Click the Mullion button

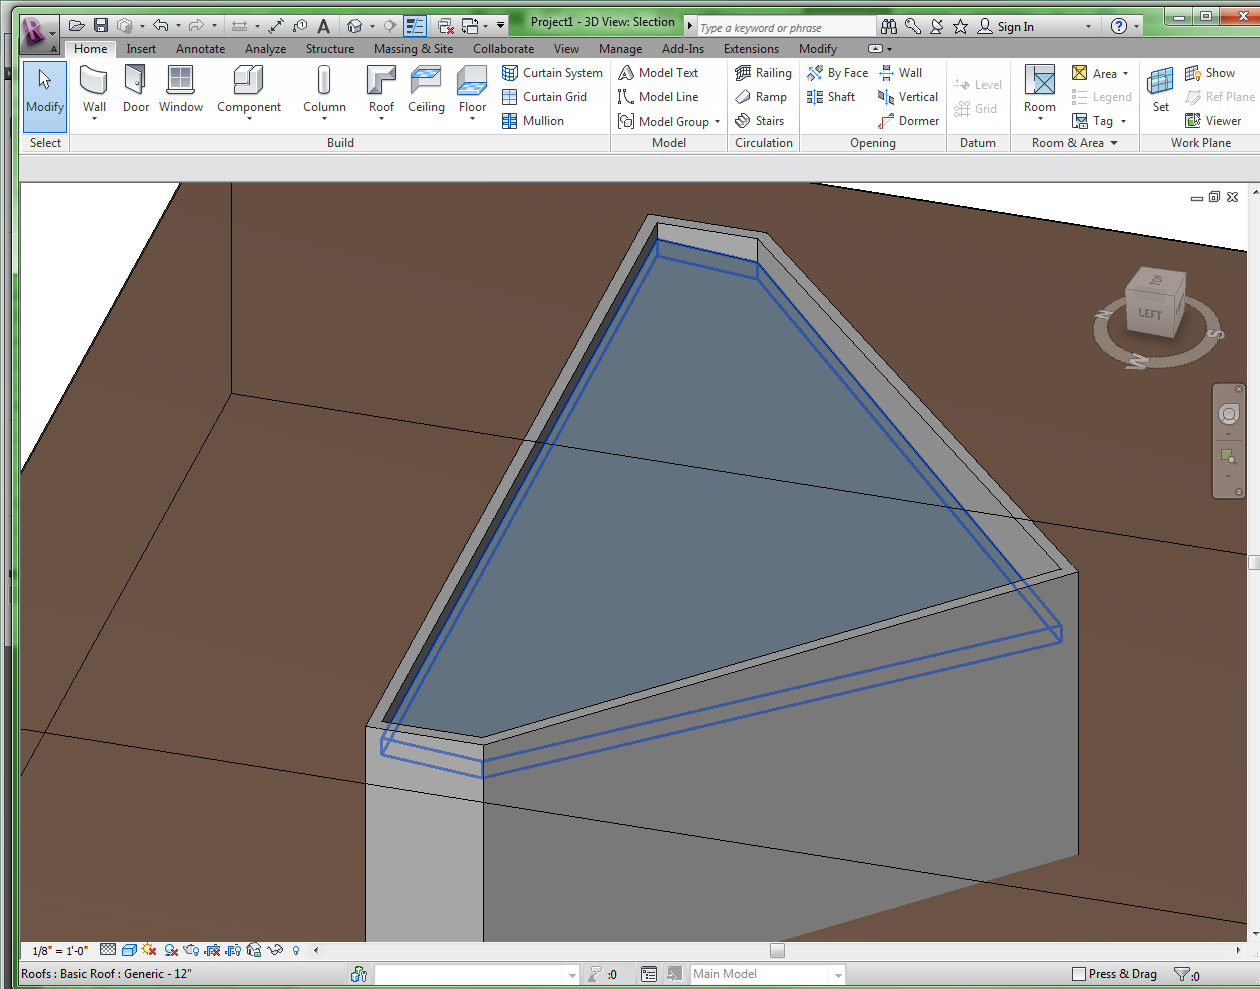click(533, 121)
